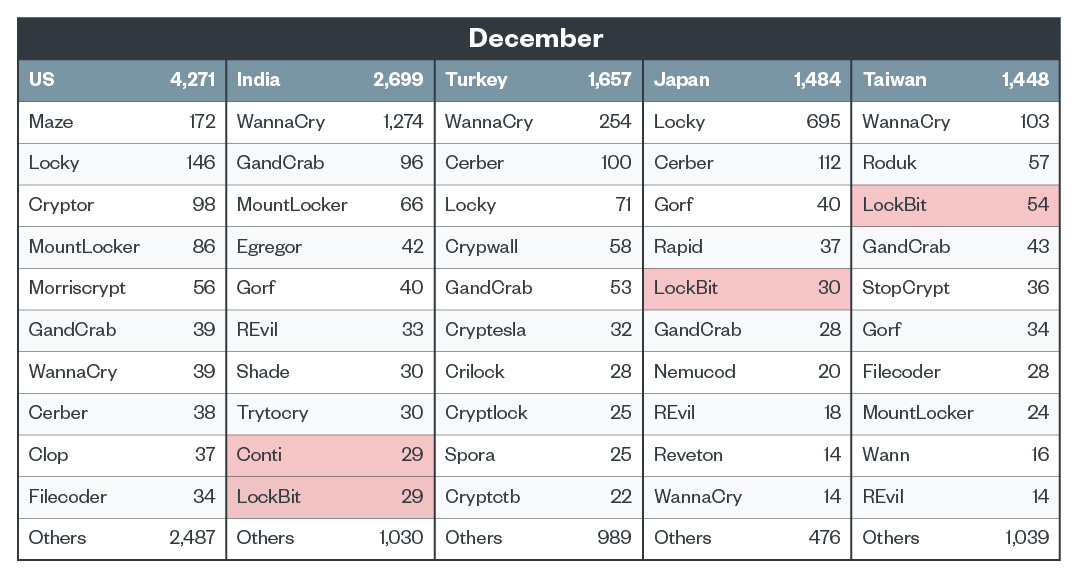Click the December table title
Viewport: 1078px width, 582px height.
pyautogui.click(x=537, y=38)
